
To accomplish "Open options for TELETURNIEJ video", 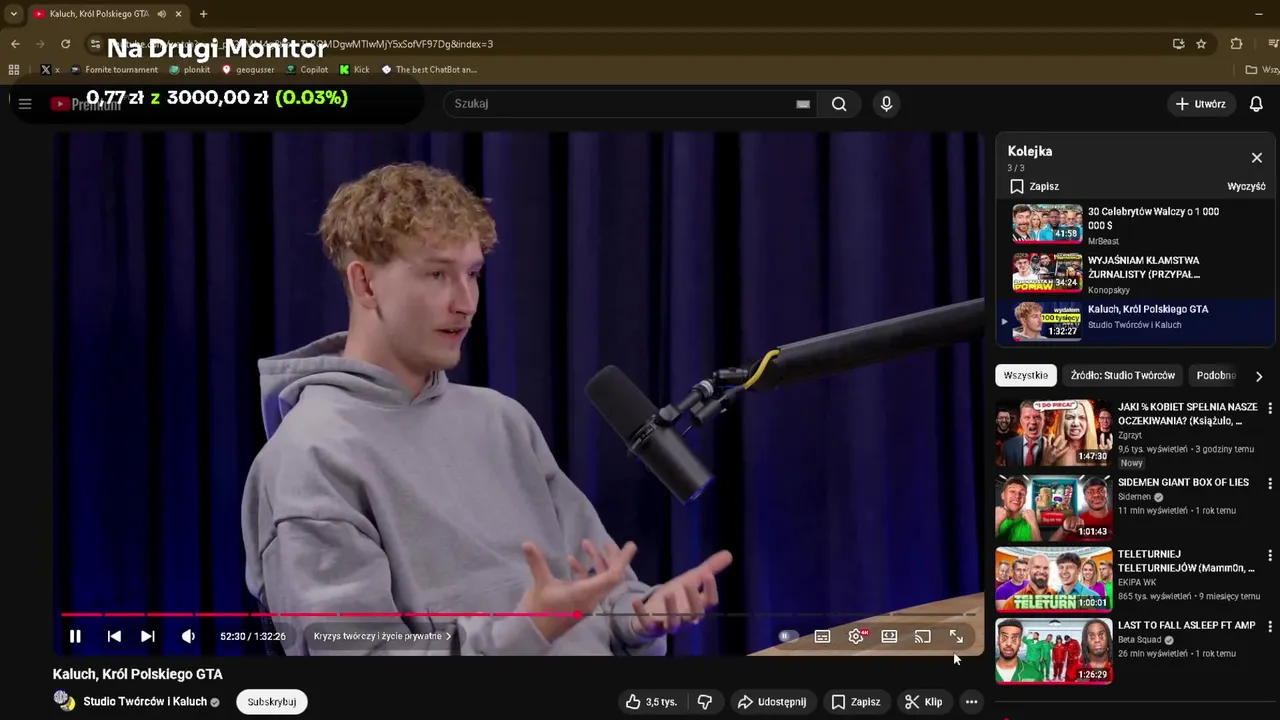I will pyautogui.click(x=1270, y=555).
